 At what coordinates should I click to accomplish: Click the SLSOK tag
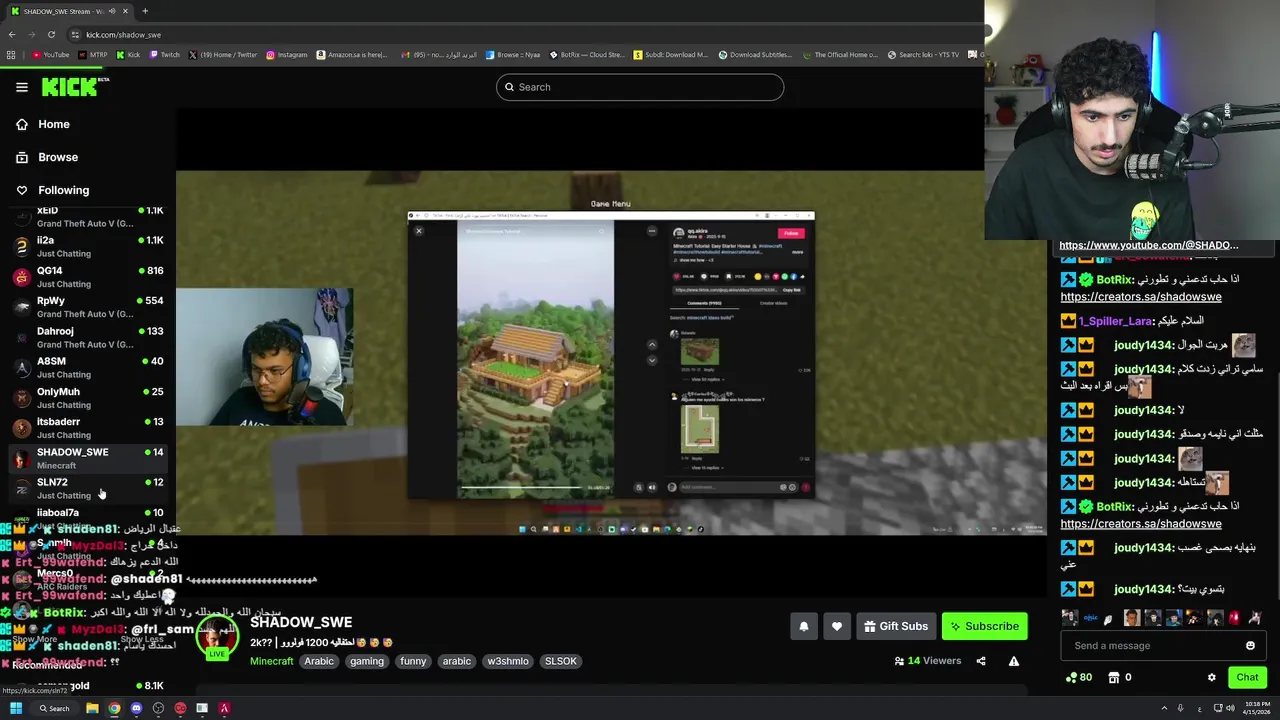pos(561,661)
